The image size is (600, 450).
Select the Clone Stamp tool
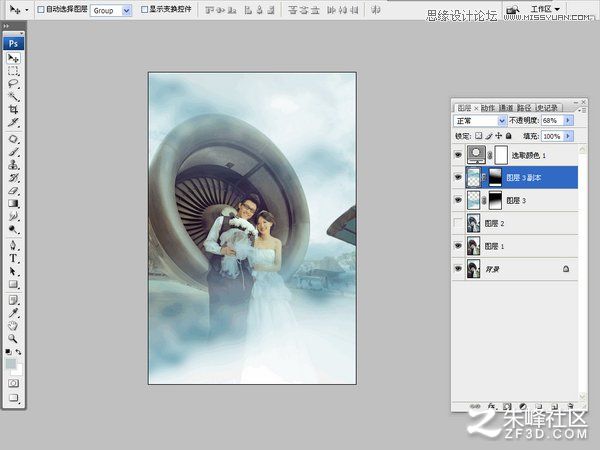pos(13,165)
